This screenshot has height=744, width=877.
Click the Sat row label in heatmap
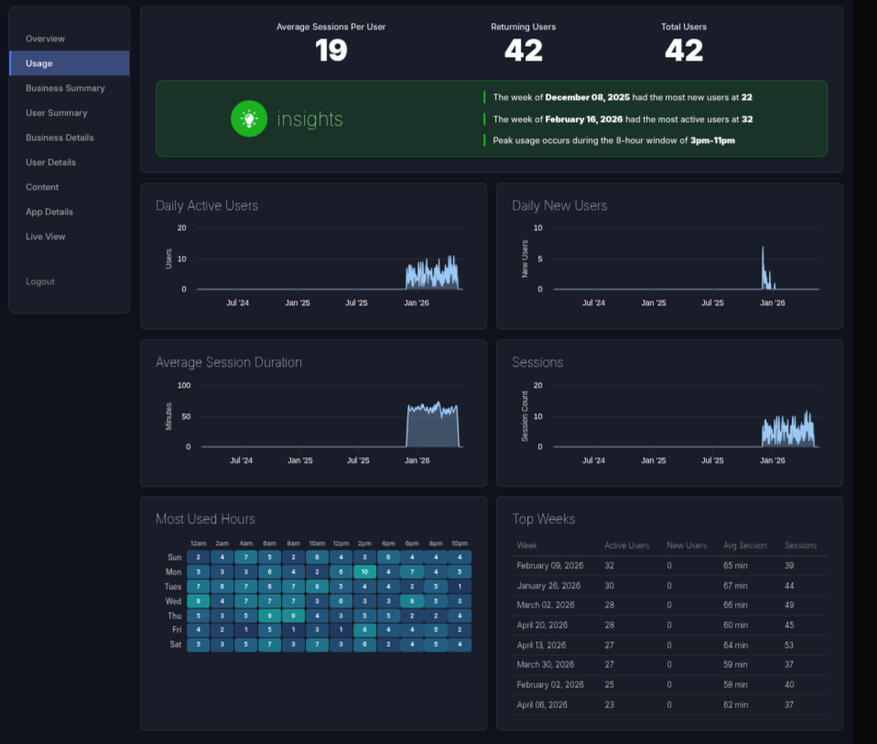(175, 644)
